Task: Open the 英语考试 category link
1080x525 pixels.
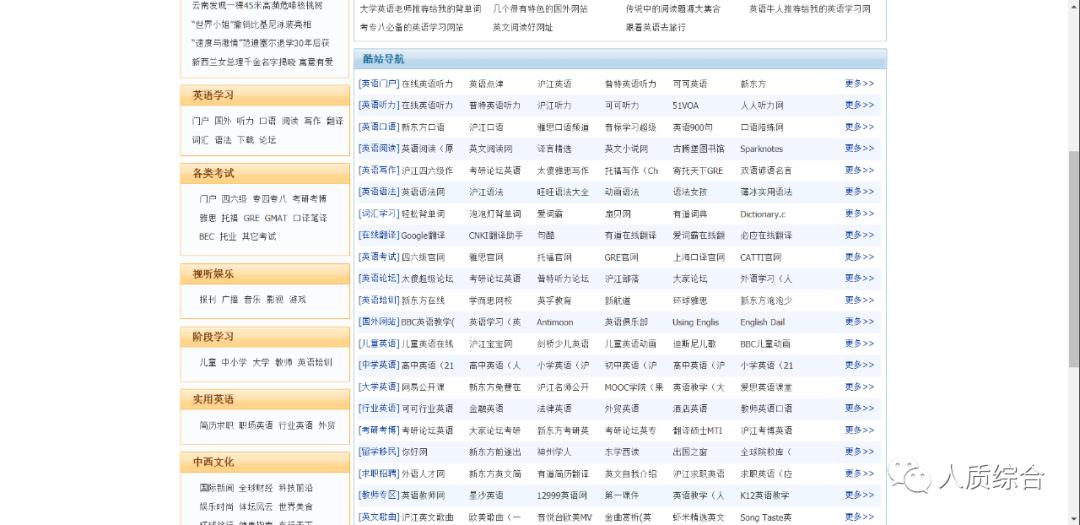Action: point(379,257)
